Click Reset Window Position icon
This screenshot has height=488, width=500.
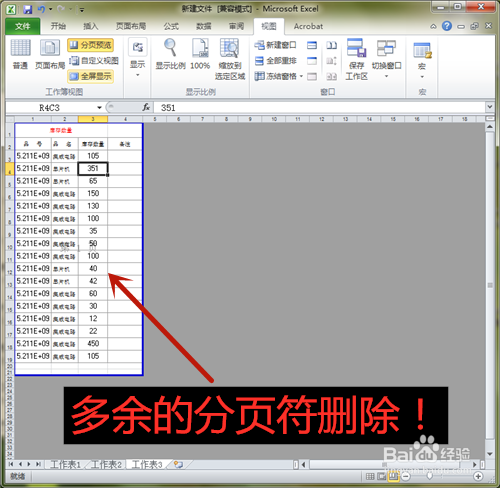click(x=331, y=77)
